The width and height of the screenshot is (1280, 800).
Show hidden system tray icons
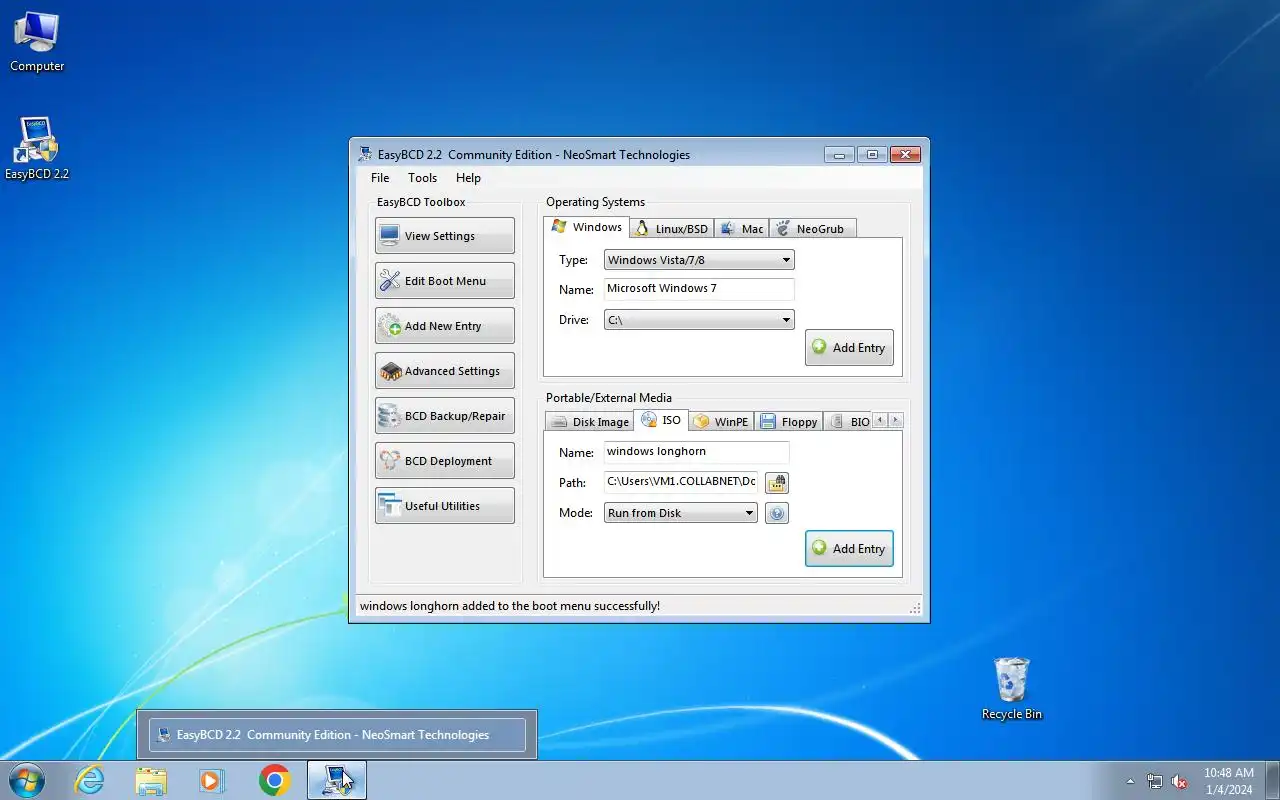tap(1131, 781)
